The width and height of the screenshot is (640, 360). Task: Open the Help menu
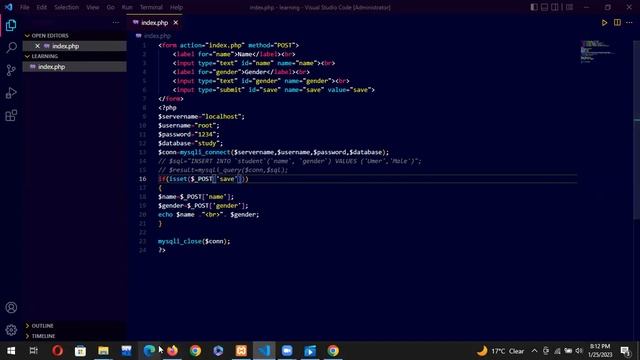(x=176, y=7)
